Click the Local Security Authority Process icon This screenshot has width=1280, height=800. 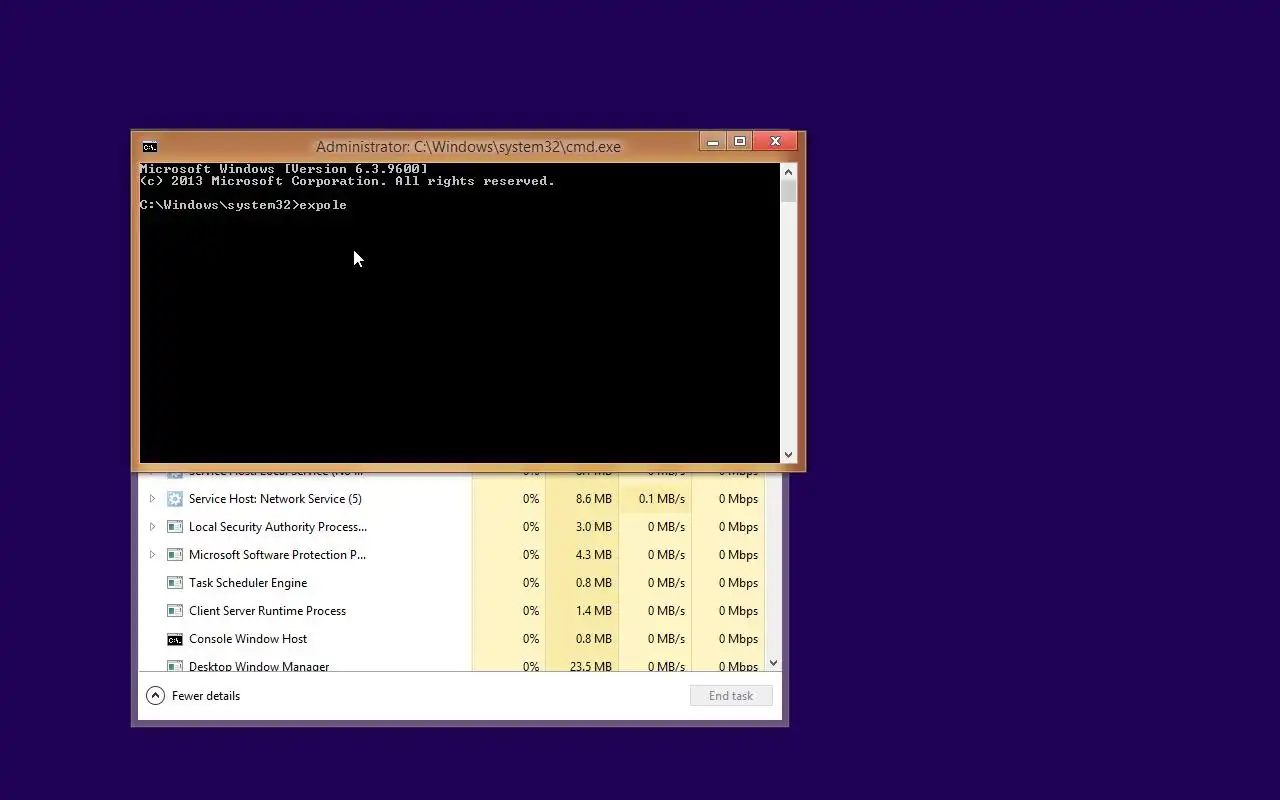coord(174,527)
